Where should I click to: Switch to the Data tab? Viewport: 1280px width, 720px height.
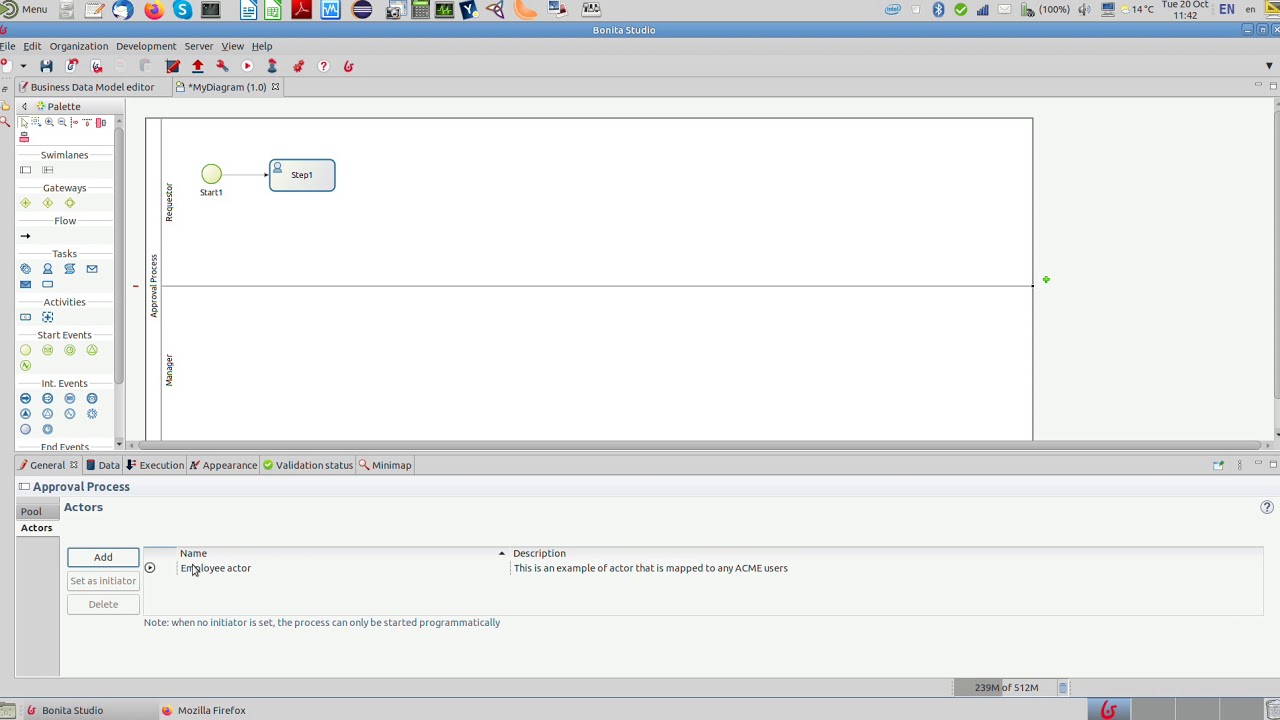pos(103,465)
